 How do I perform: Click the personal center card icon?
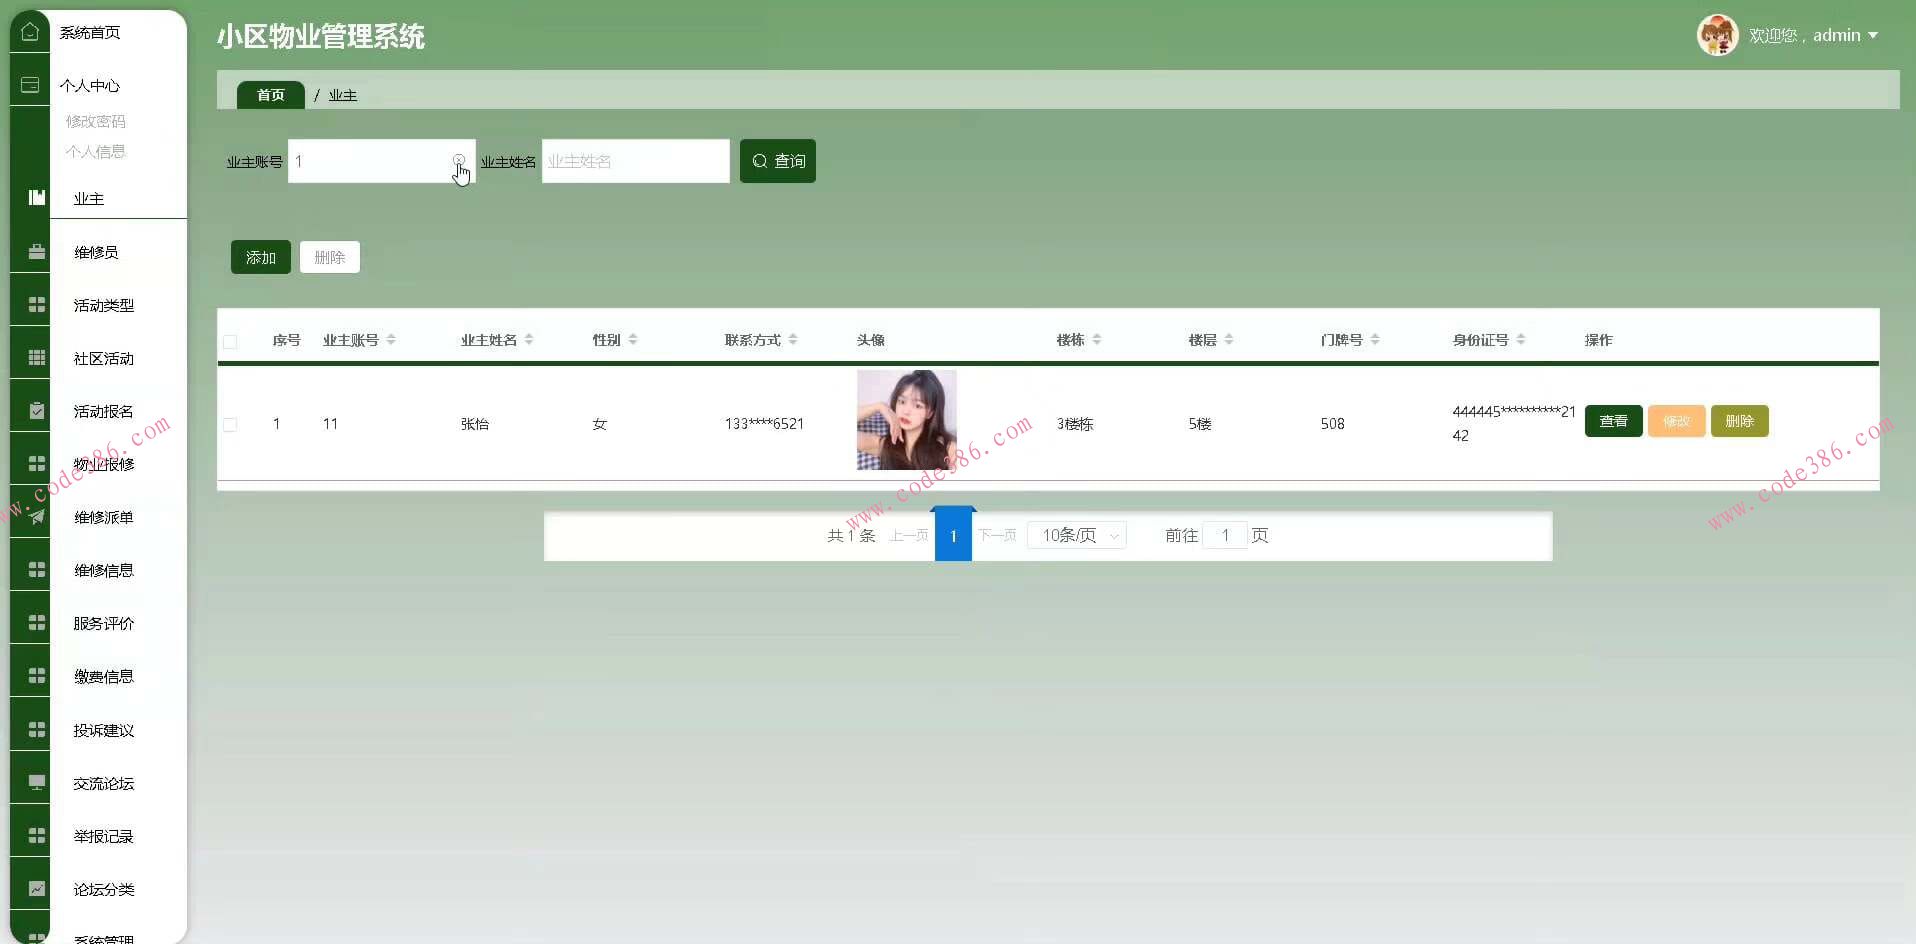30,85
